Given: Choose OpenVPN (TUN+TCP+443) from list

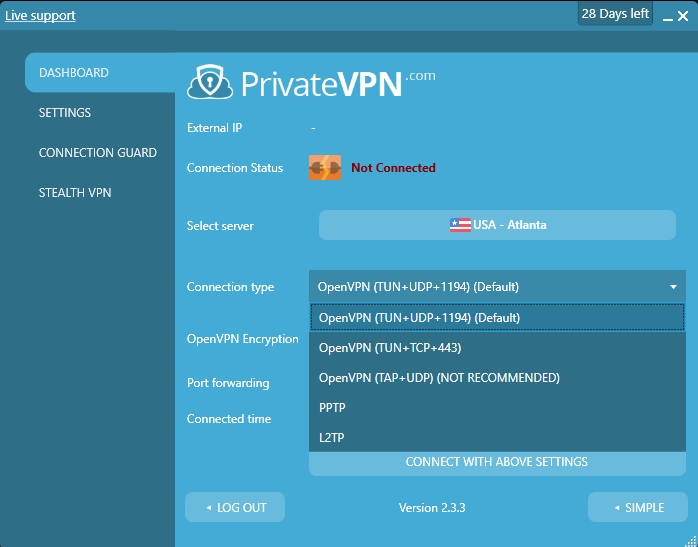Looking at the screenshot, I should coord(497,348).
